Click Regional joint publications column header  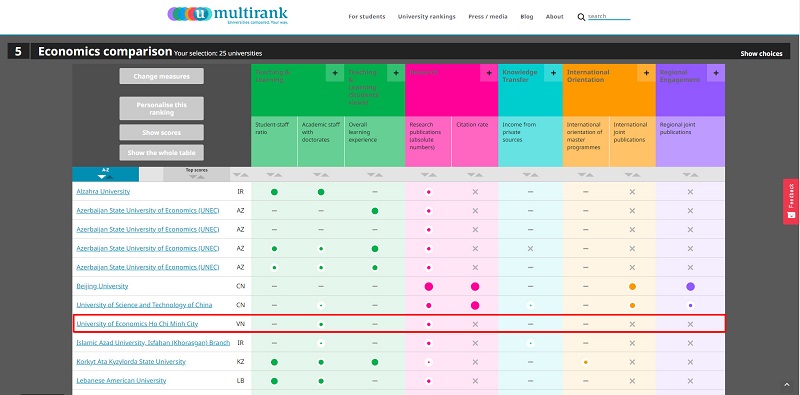click(690, 141)
